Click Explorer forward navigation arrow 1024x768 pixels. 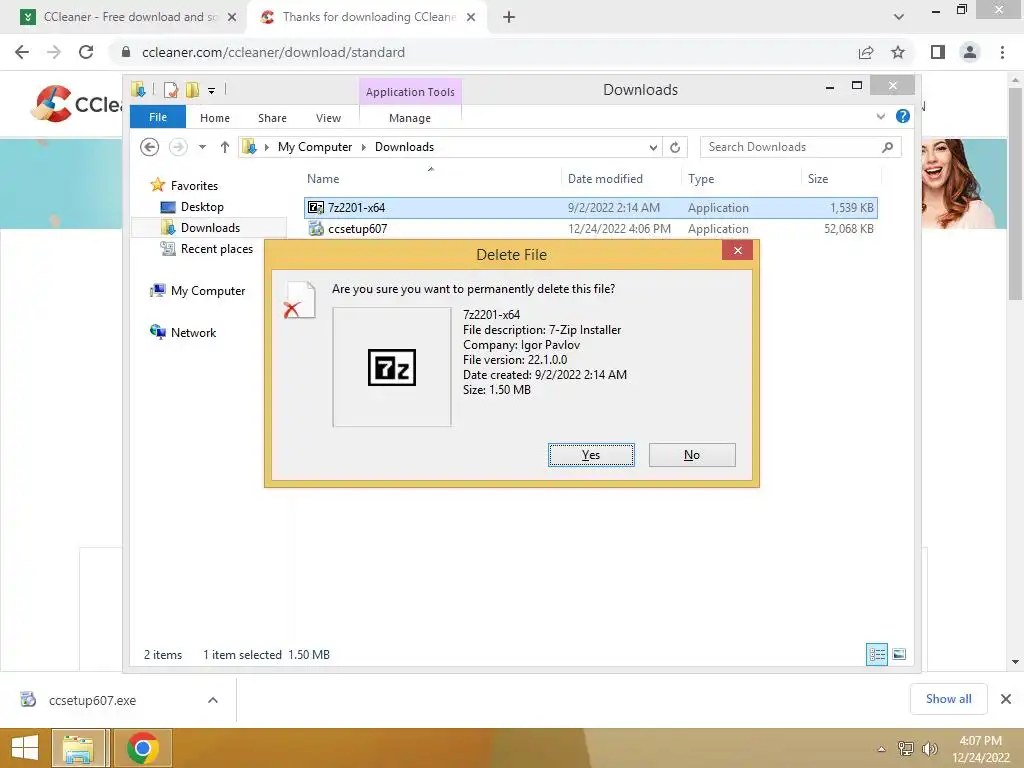tap(178, 147)
